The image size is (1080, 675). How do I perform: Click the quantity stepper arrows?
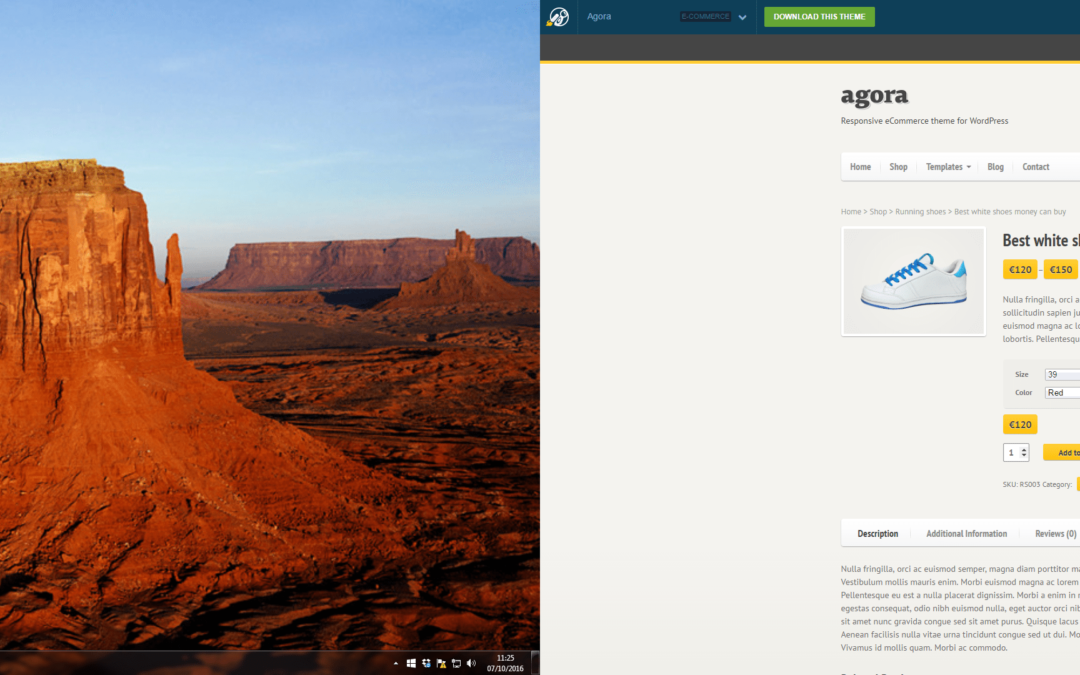(1024, 453)
